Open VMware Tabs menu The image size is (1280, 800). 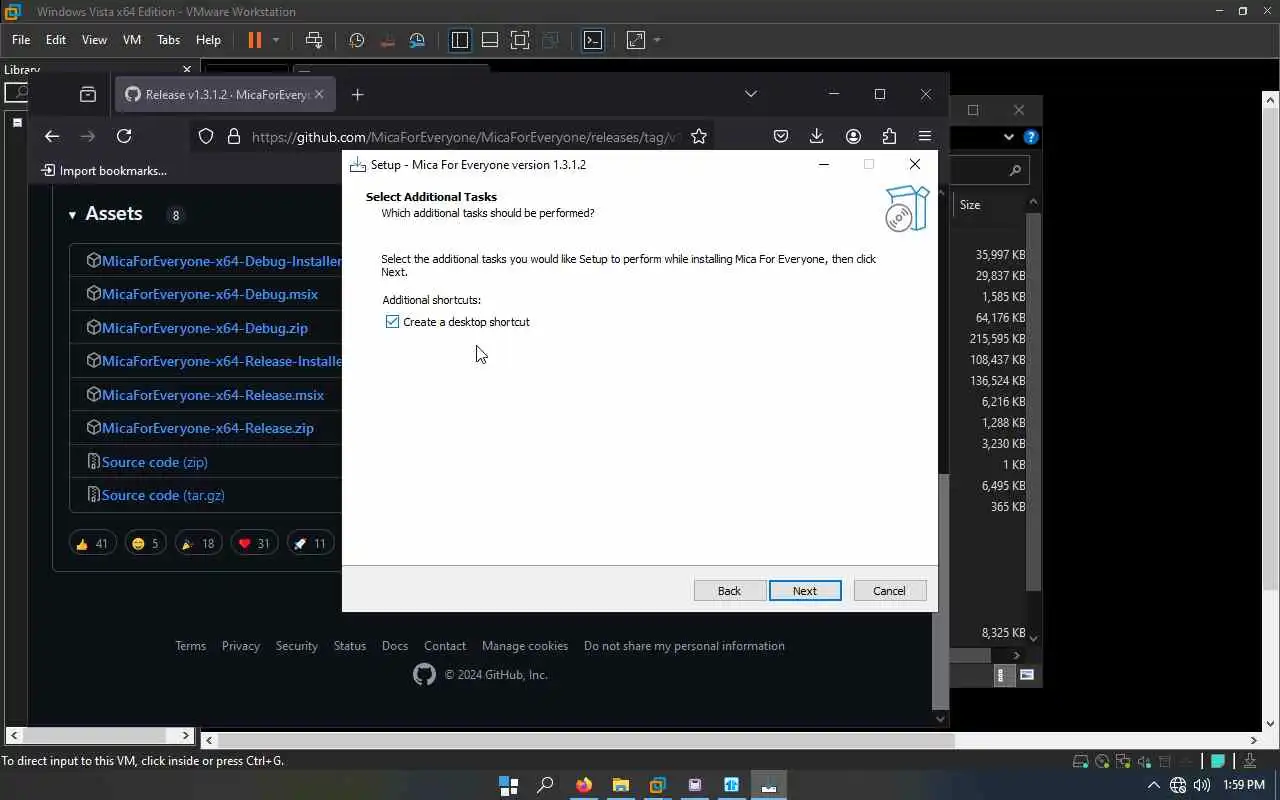coord(168,40)
